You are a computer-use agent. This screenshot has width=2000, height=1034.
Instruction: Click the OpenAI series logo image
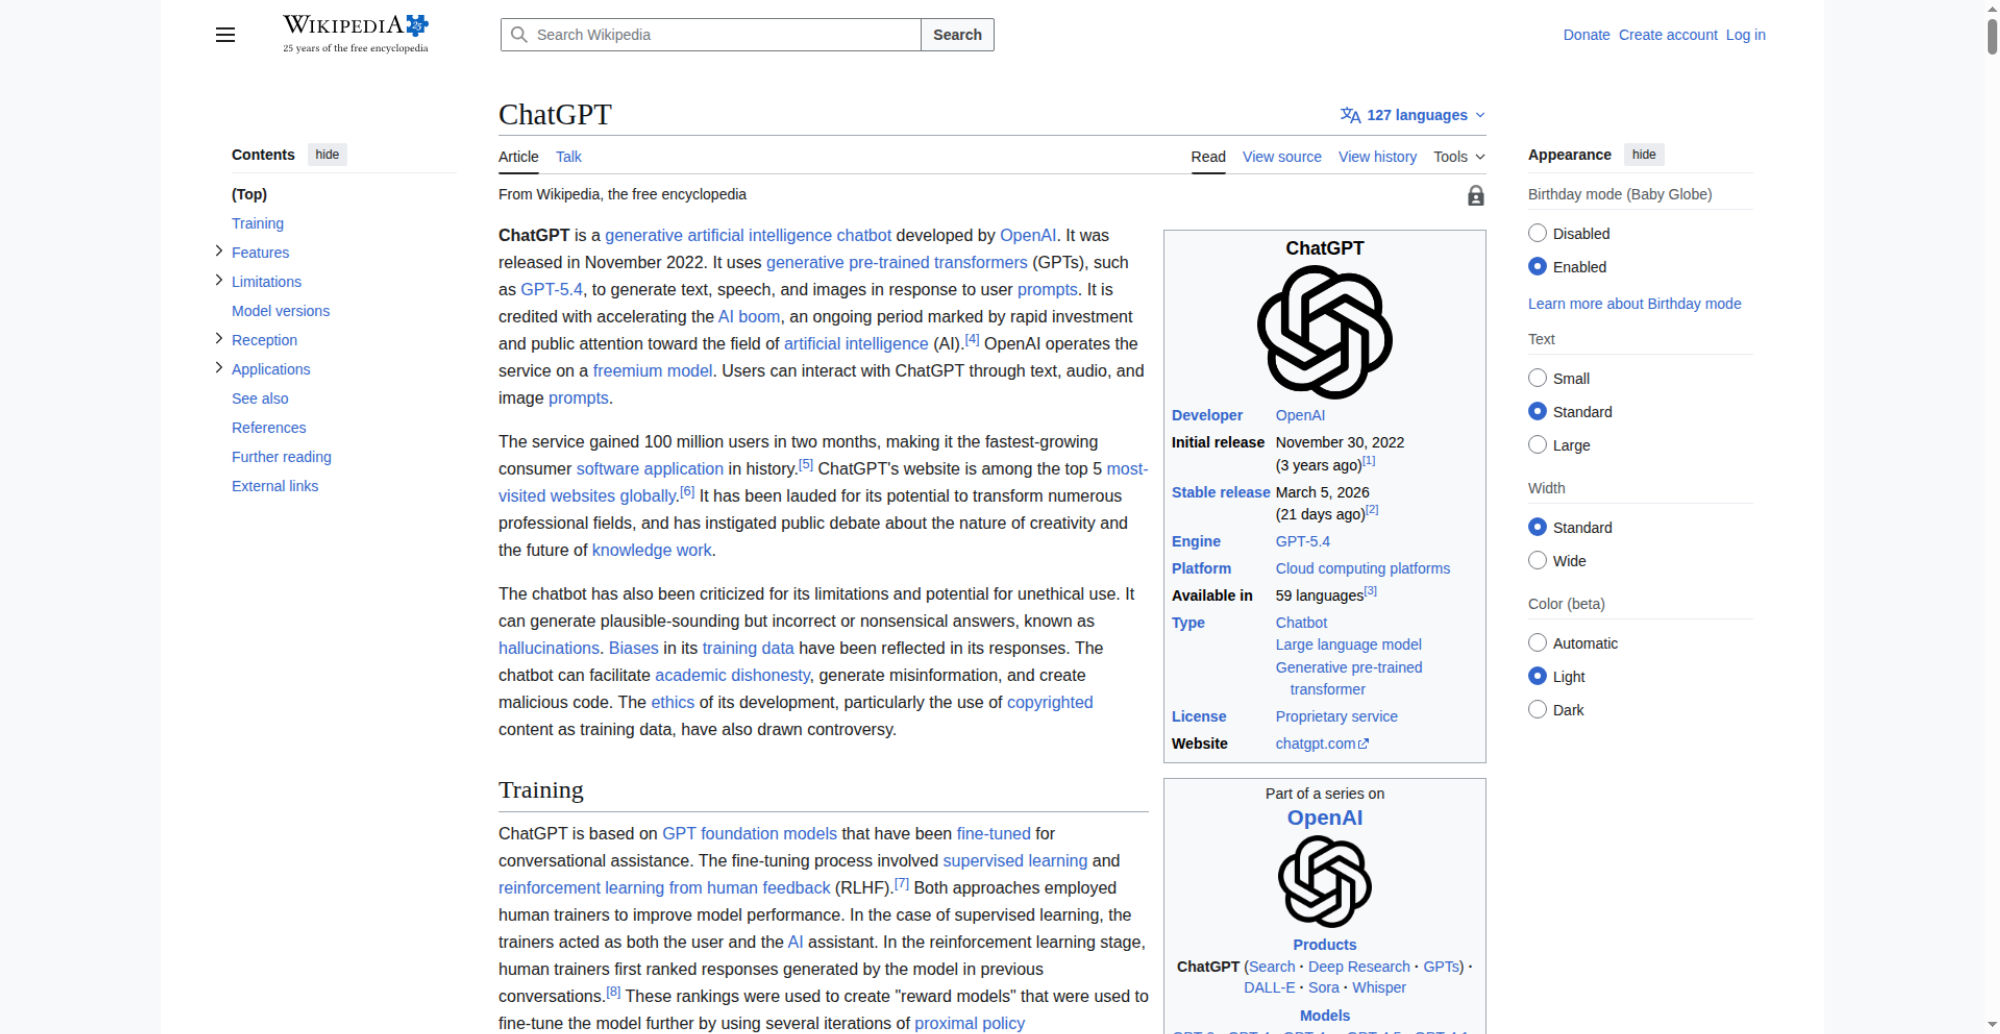(x=1324, y=881)
